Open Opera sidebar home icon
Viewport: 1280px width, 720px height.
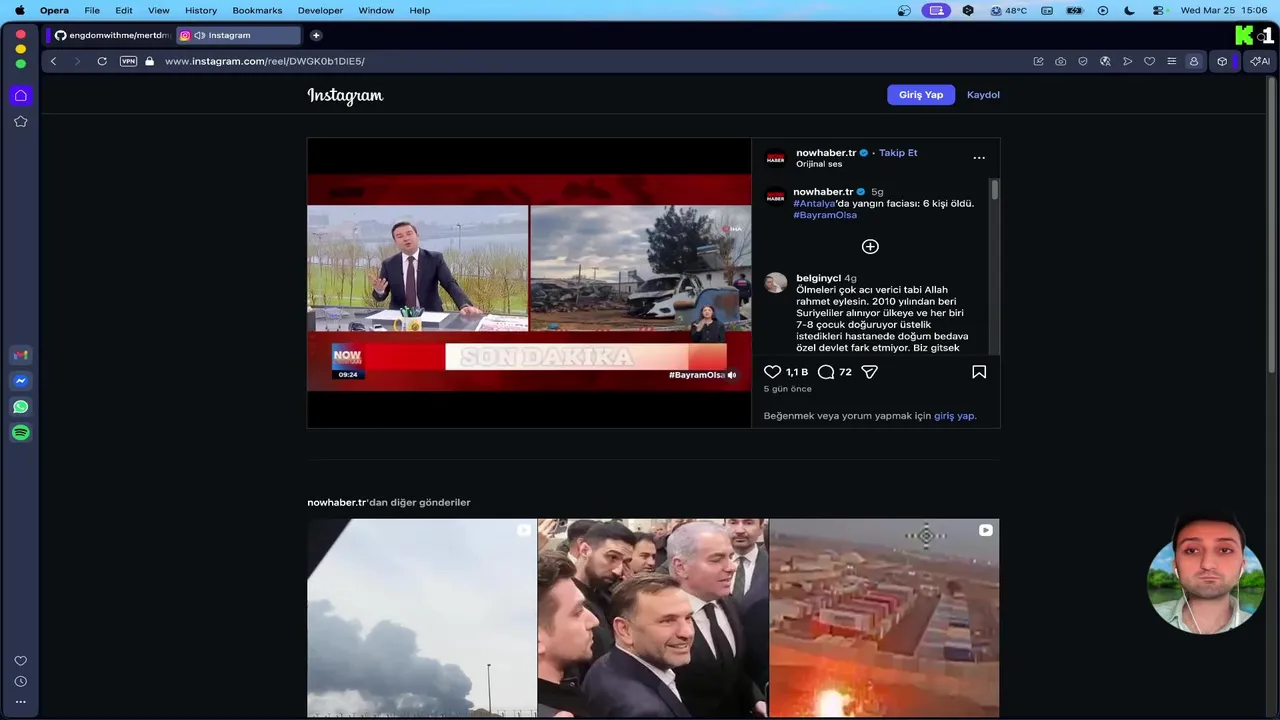pos(20,96)
